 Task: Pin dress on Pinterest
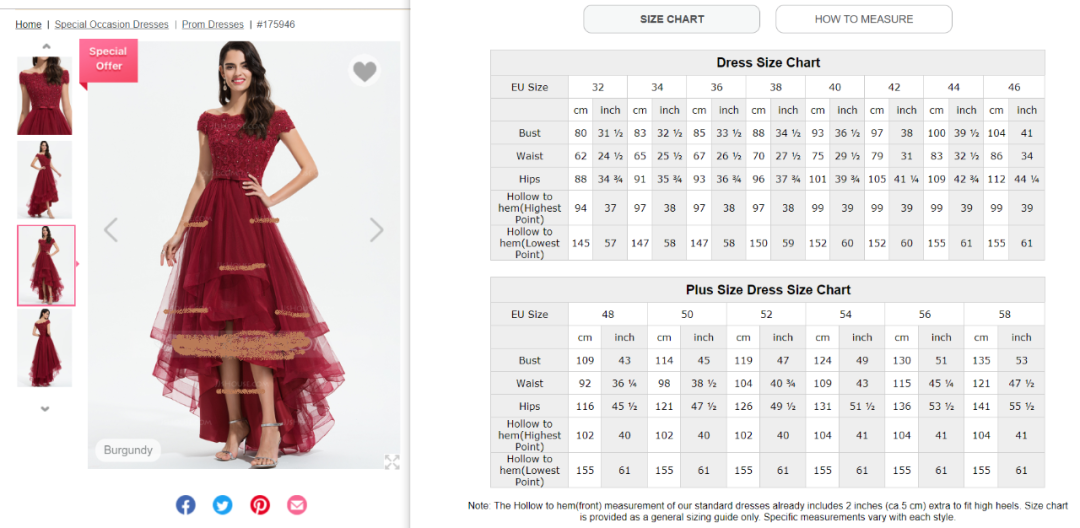click(260, 505)
